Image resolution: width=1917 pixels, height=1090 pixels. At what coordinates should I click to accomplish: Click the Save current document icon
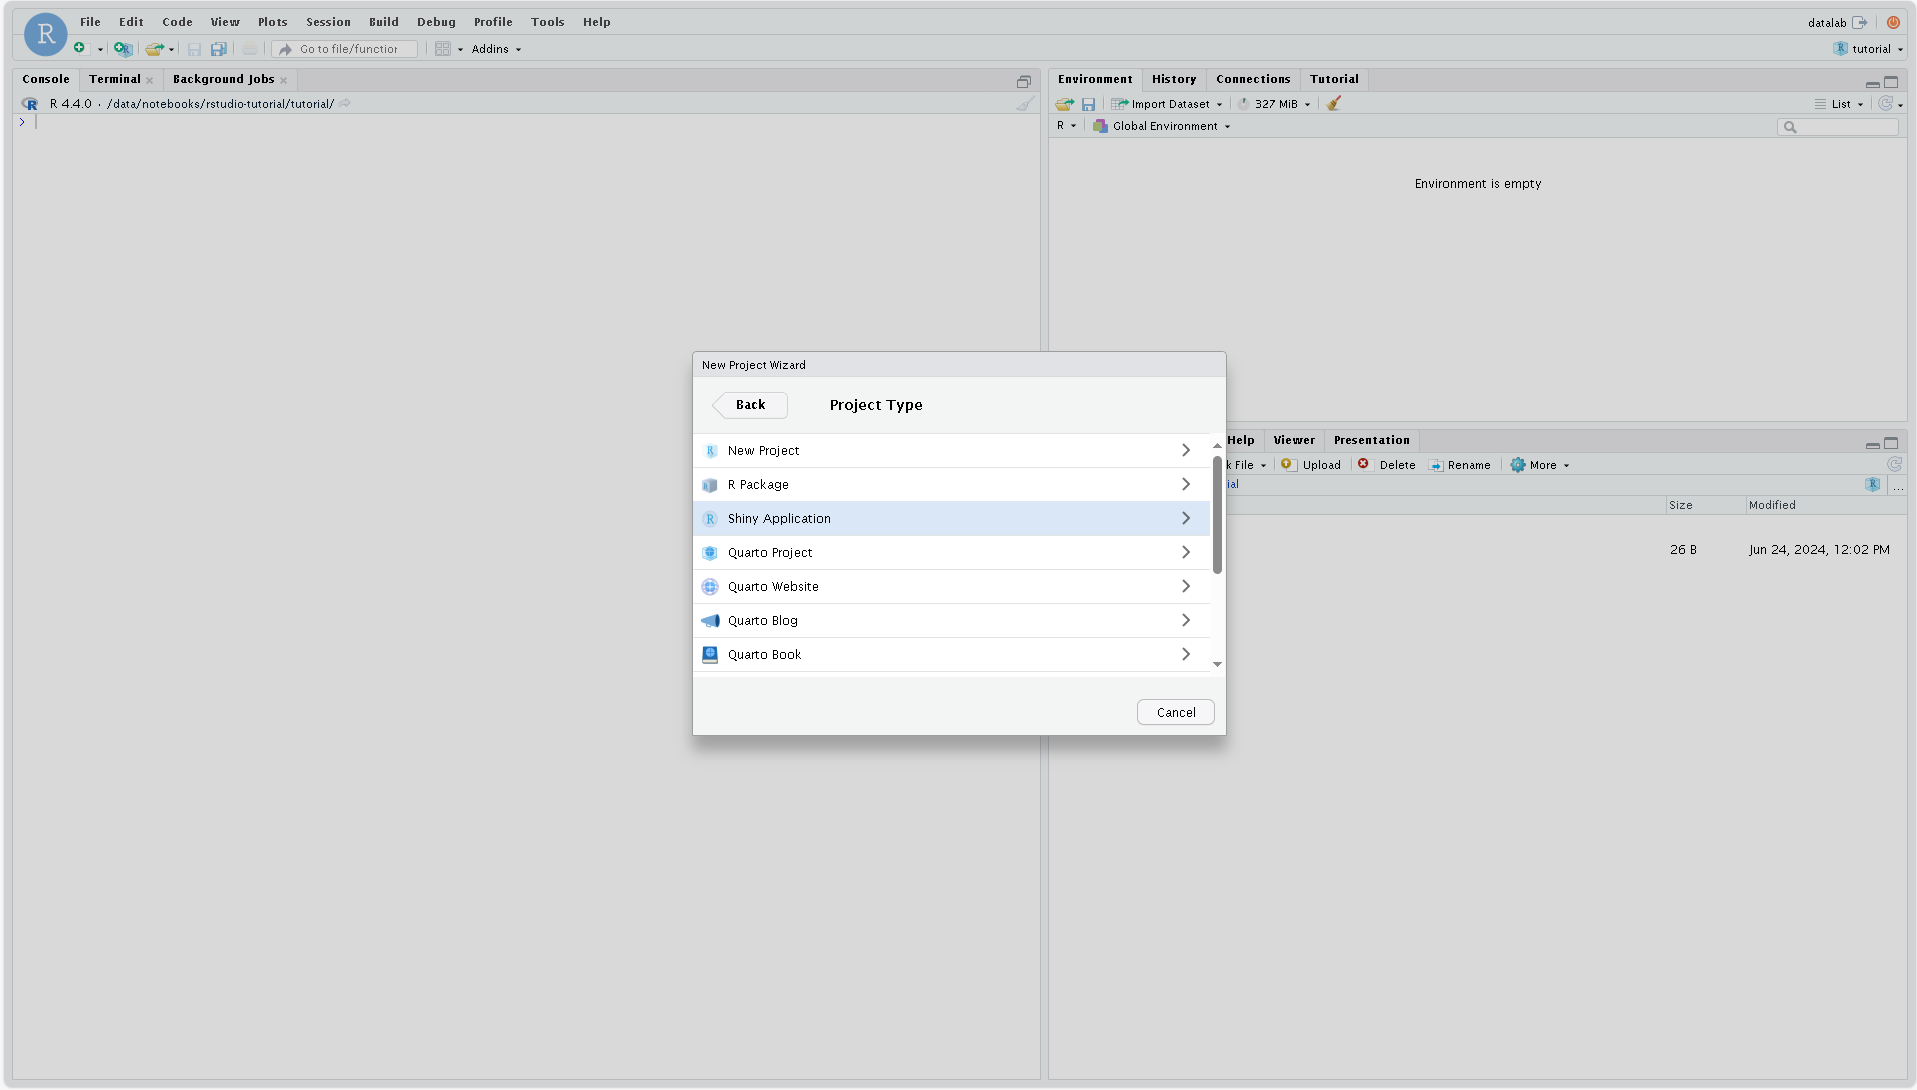point(194,49)
